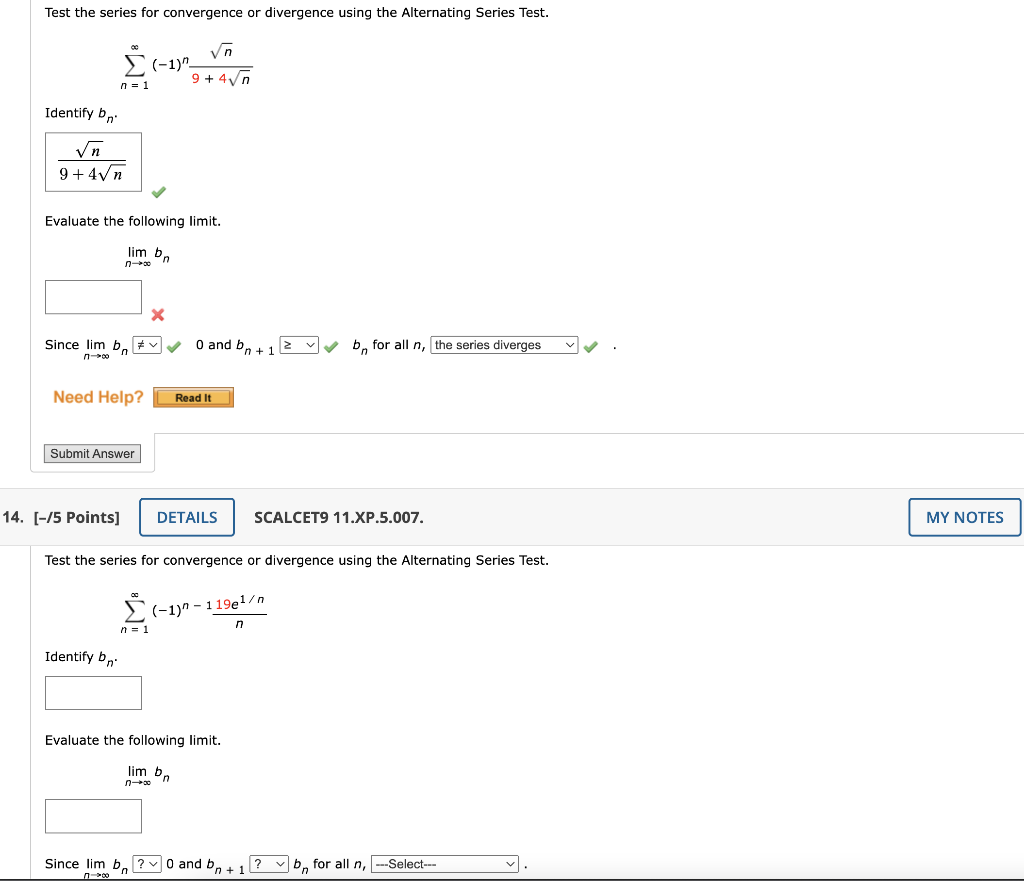The image size is (1024, 881).
Task: Click green checkmark after greater-or-equal dropdown
Action: click(x=331, y=347)
